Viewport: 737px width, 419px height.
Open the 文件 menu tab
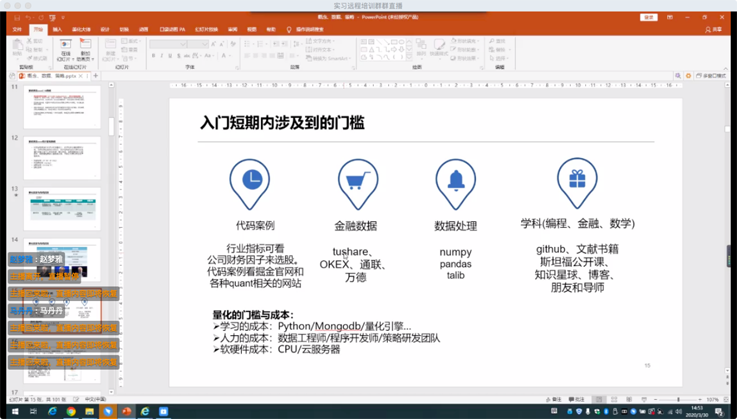(17, 30)
